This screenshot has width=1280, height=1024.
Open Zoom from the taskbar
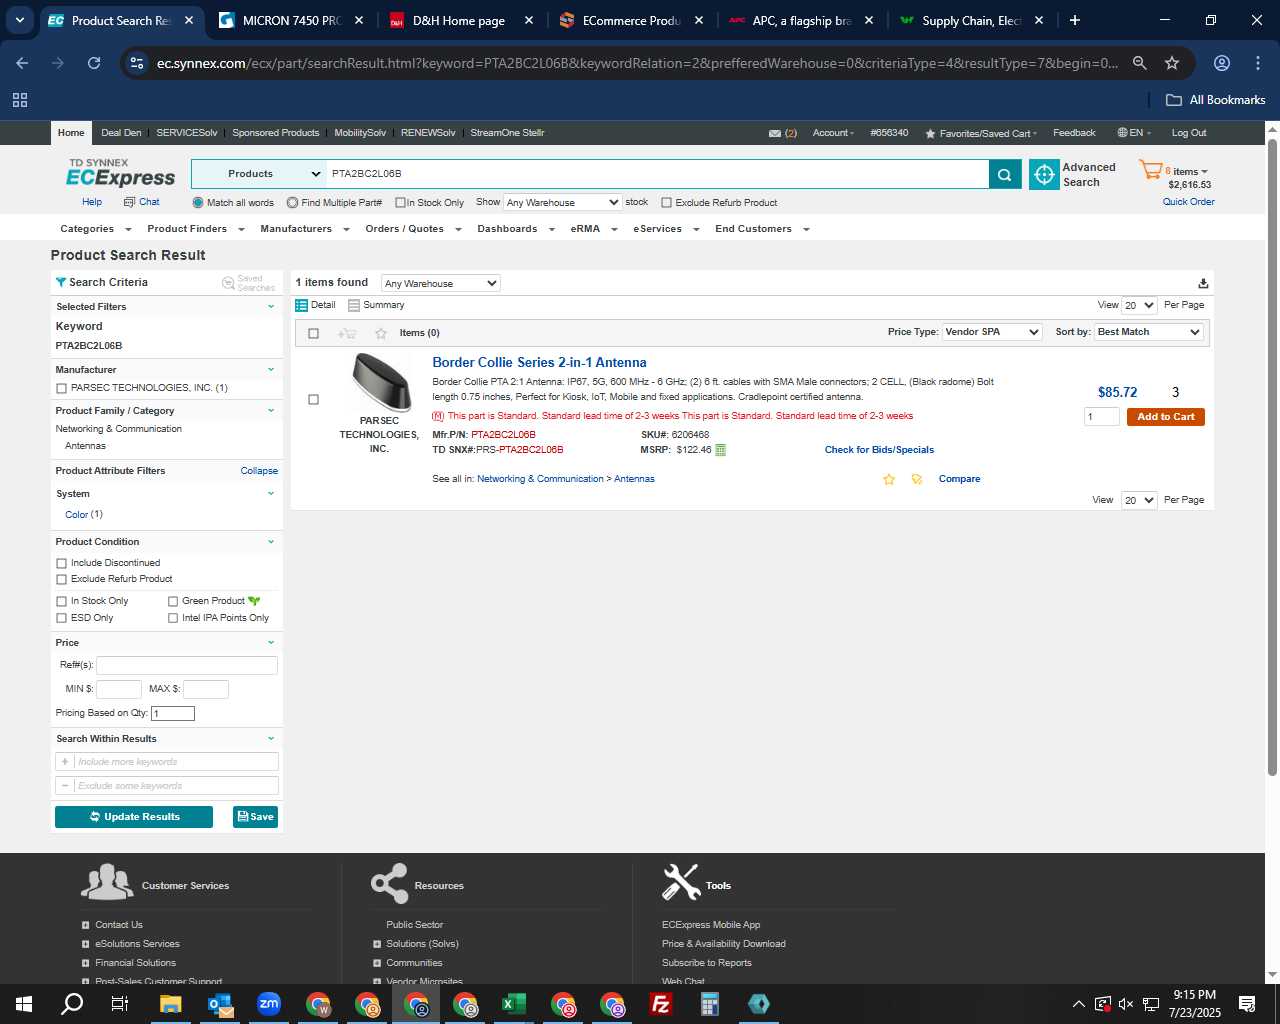coord(268,1004)
